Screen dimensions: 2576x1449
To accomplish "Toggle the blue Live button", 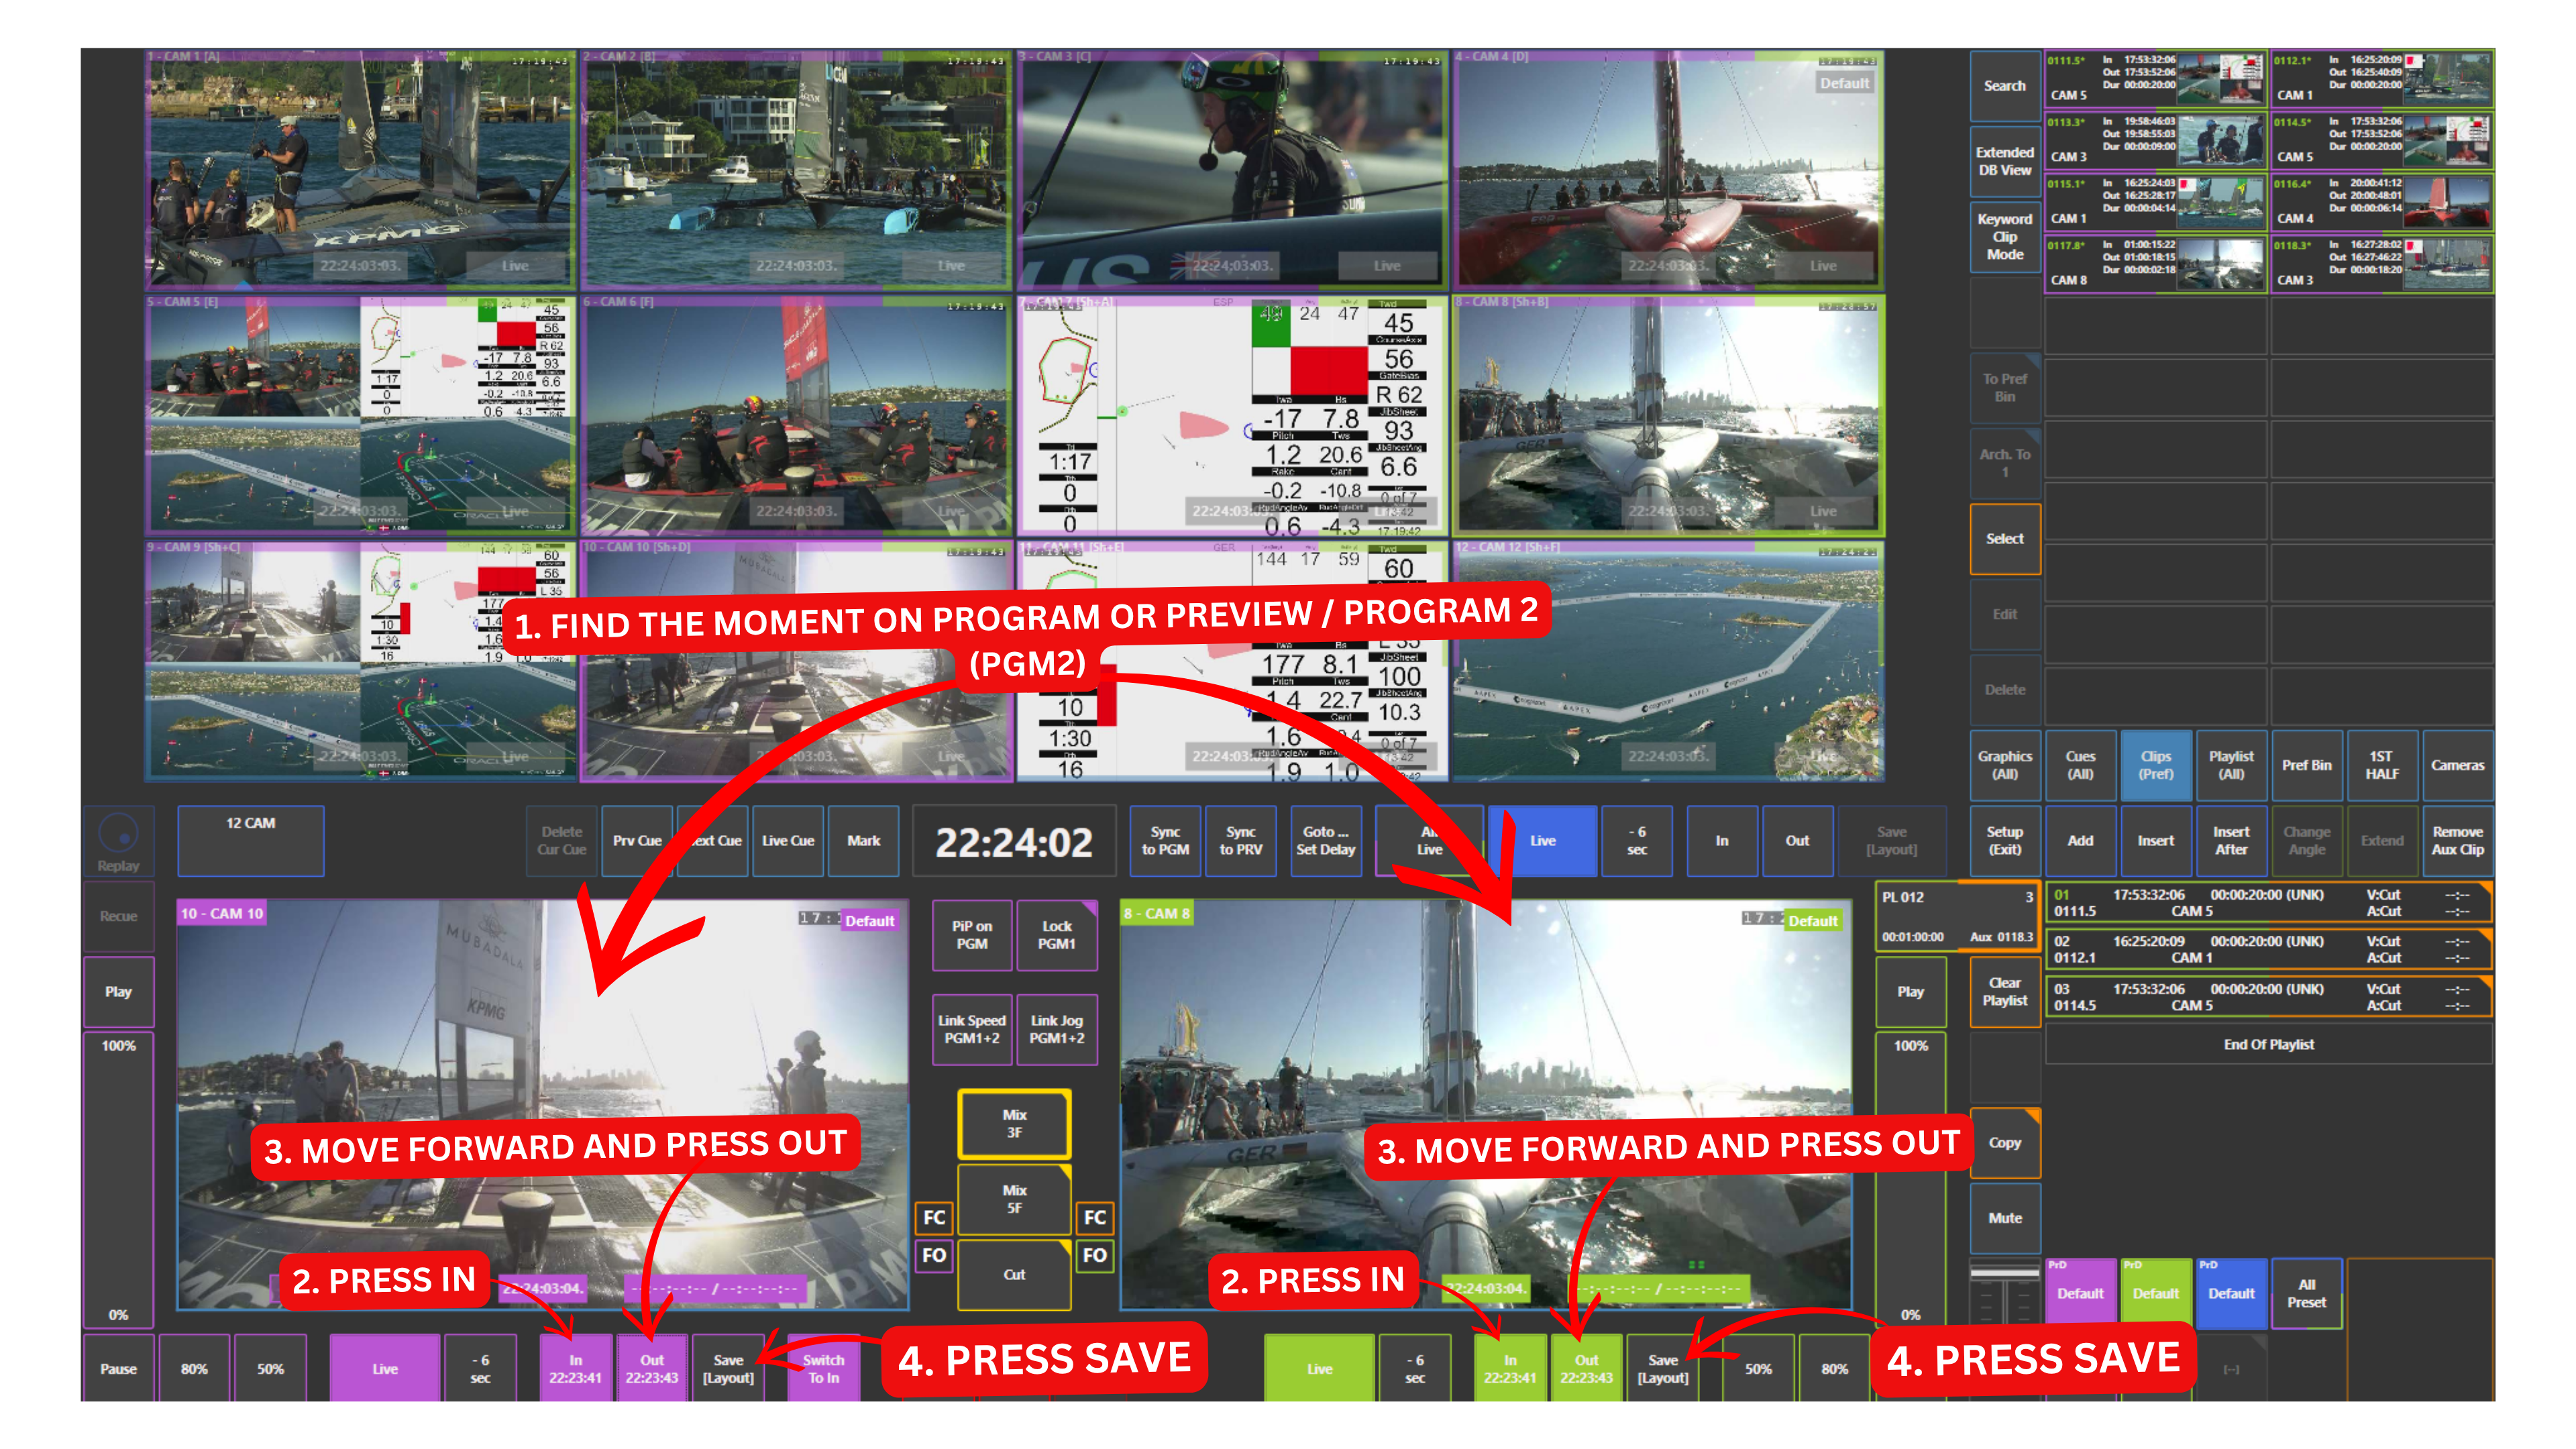I will (1542, 840).
